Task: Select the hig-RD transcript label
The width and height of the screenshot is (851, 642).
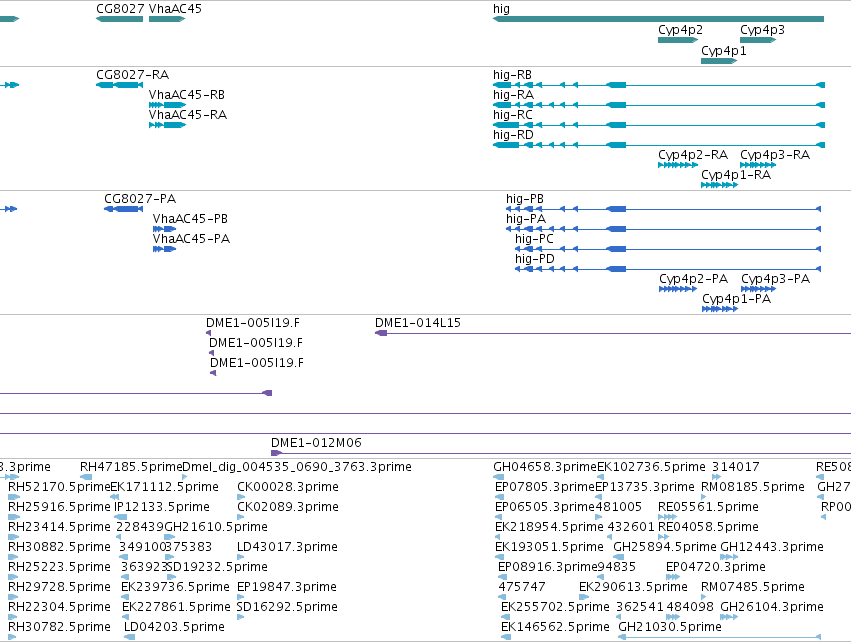Action: 513,135
